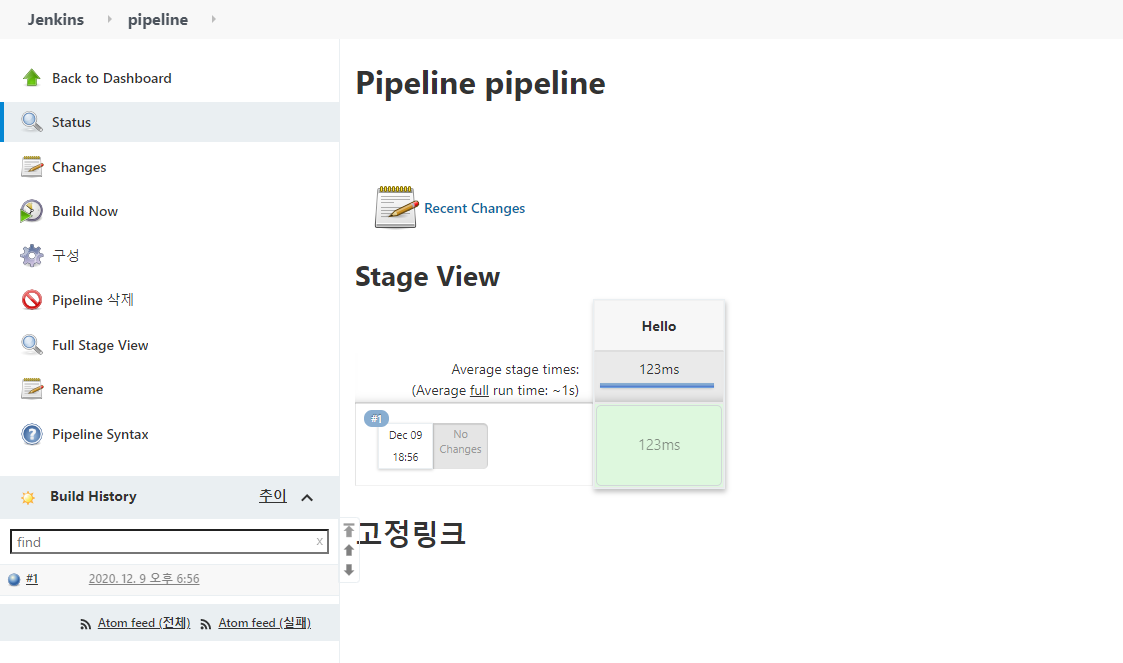Click the RSS icon for Atom feed (실패)
The image size is (1123, 663).
tap(206, 624)
